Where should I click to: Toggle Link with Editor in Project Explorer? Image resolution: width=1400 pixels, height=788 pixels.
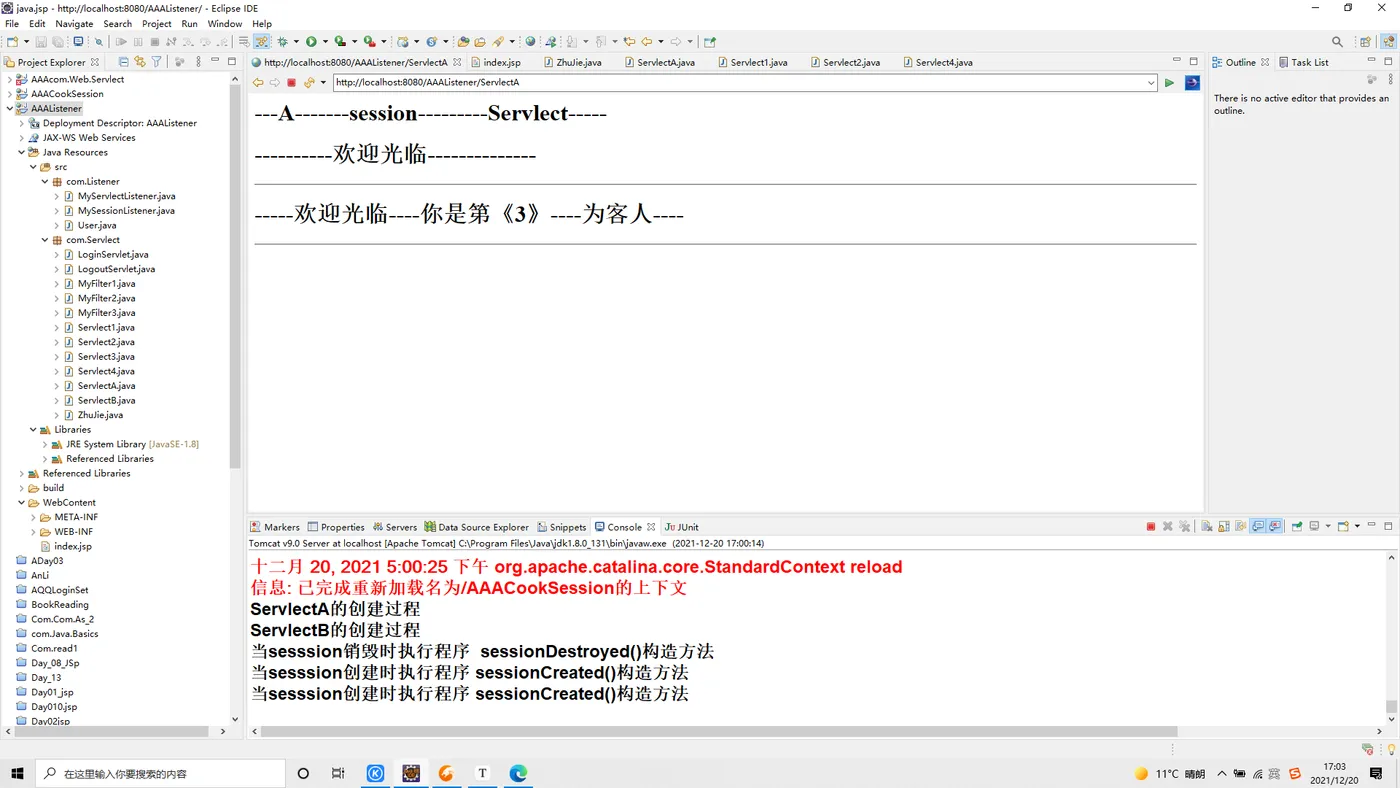pos(140,62)
